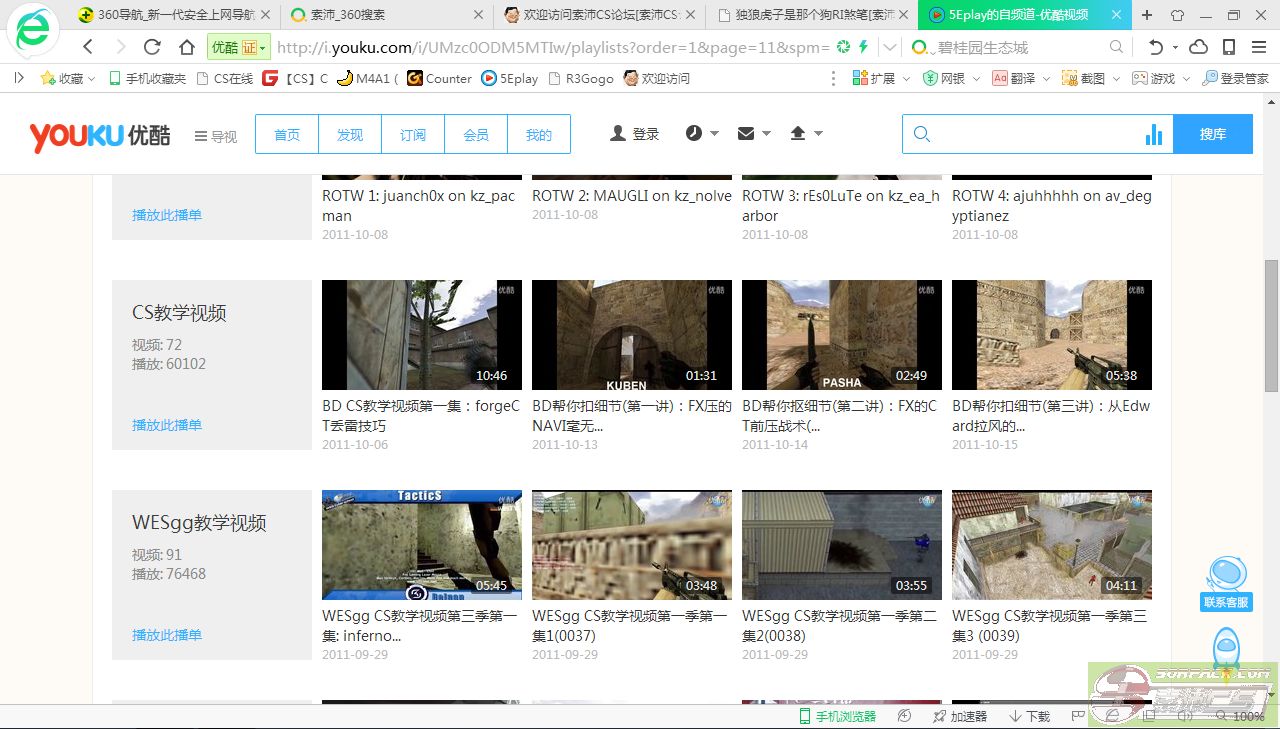Open 扩展 extensions dropdown
Viewport: 1280px width, 729px height.
click(881, 78)
